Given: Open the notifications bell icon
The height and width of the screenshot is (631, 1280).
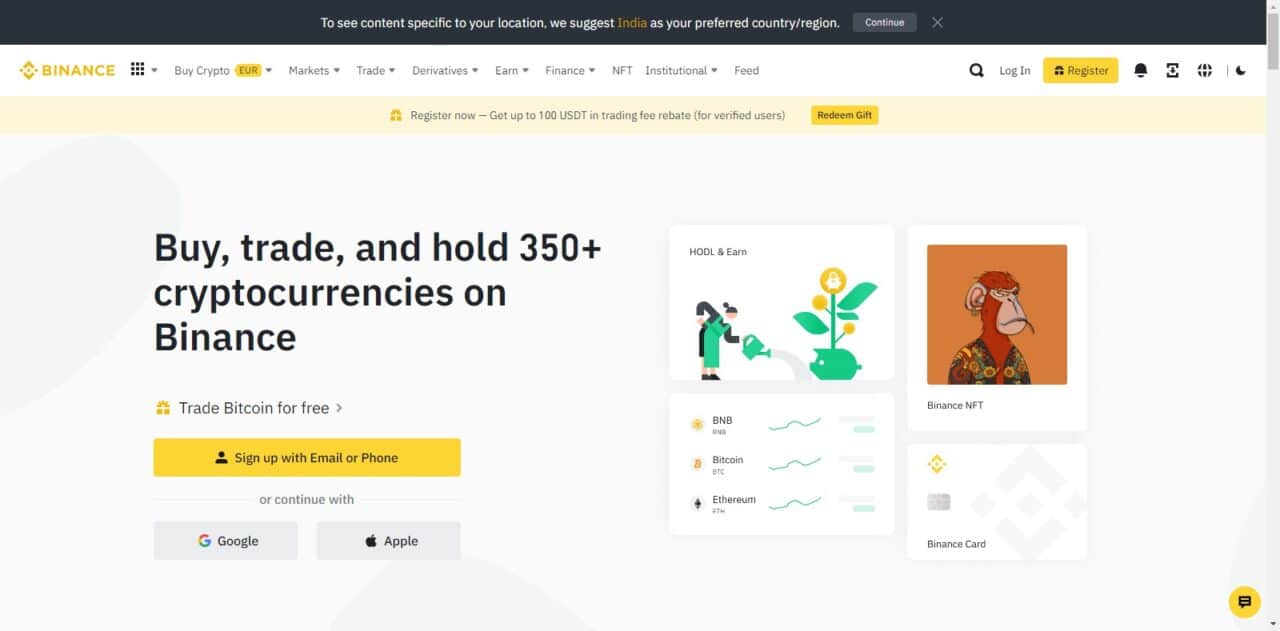Looking at the screenshot, I should click(x=1140, y=70).
